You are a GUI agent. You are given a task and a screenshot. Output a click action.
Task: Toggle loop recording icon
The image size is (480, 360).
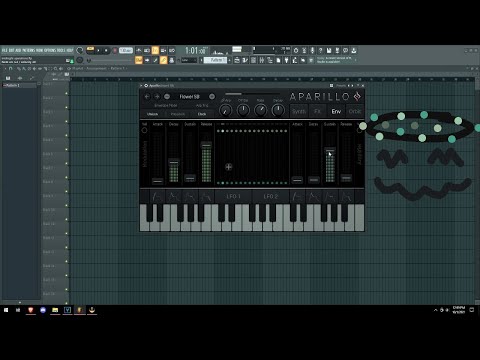click(172, 50)
